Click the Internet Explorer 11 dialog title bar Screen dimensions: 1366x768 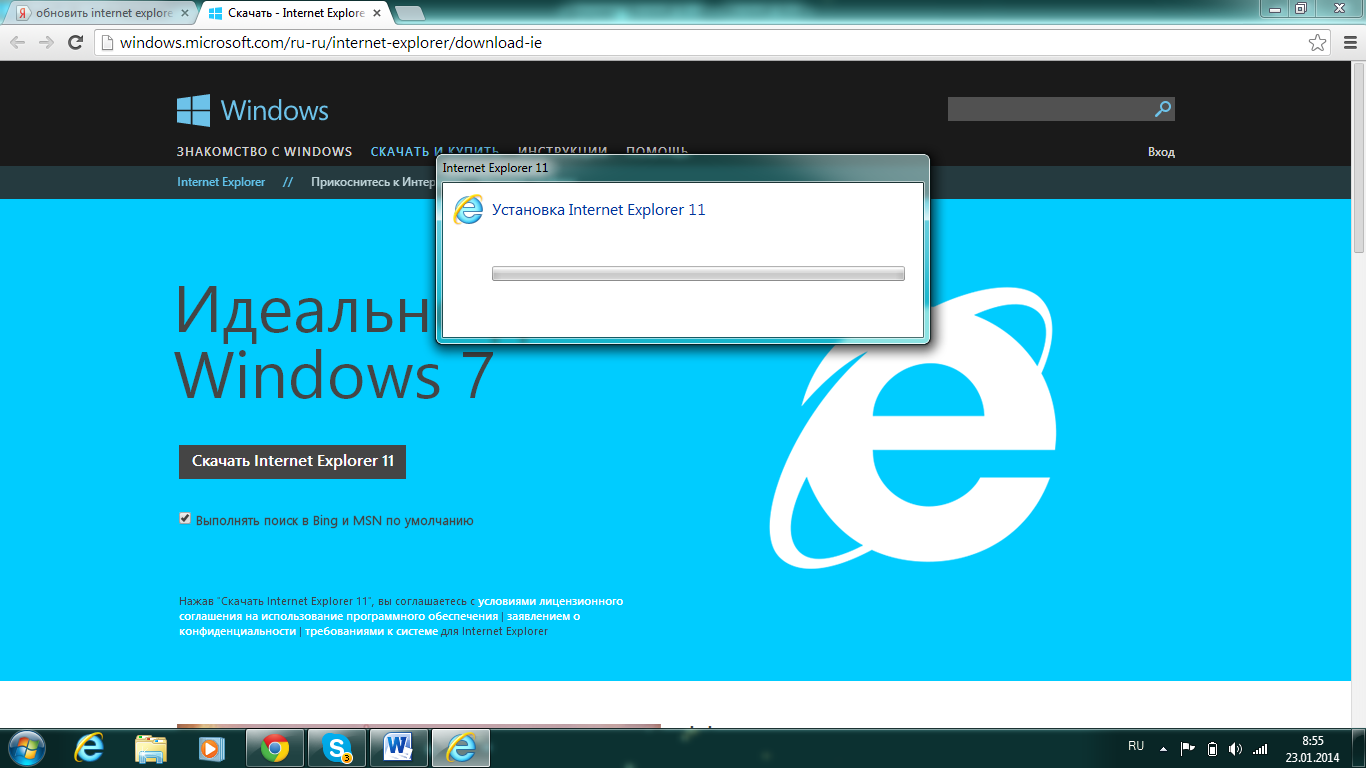[x=683, y=168]
